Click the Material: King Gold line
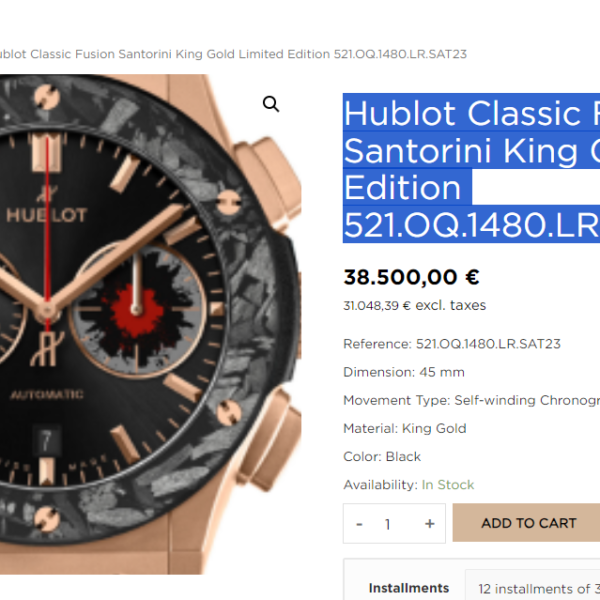The height and width of the screenshot is (600, 600). tap(405, 428)
